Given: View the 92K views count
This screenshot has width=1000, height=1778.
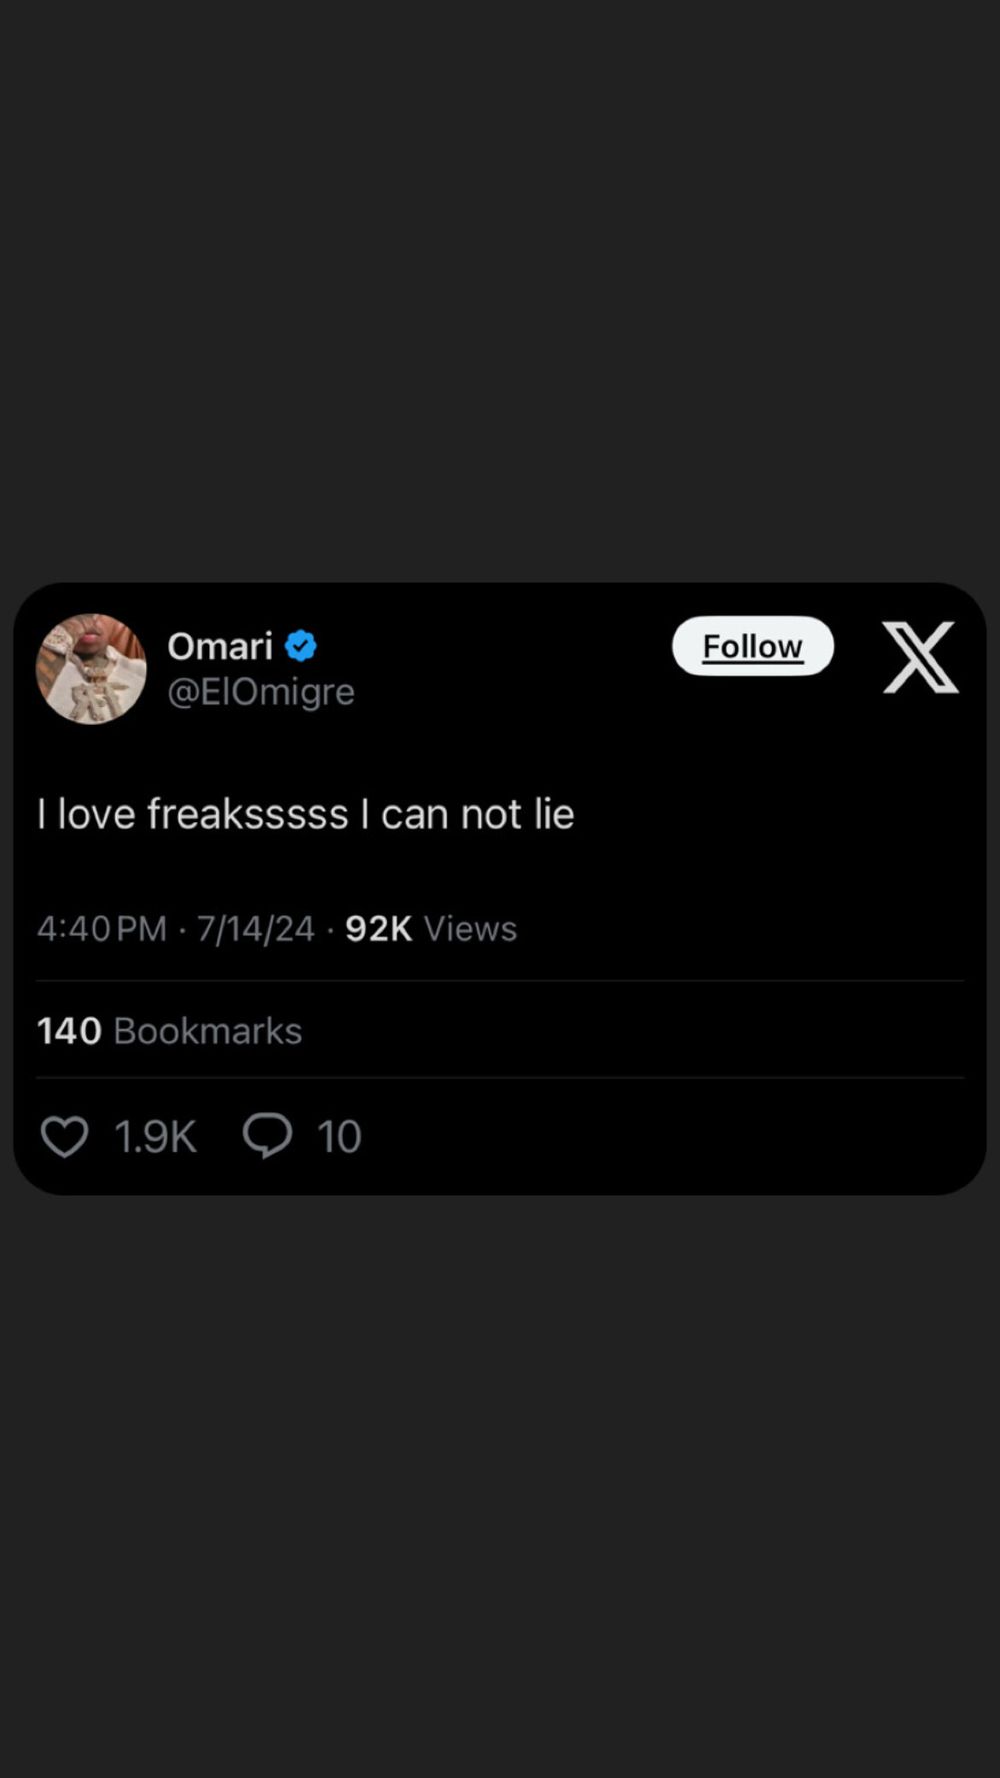Looking at the screenshot, I should tap(379, 929).
